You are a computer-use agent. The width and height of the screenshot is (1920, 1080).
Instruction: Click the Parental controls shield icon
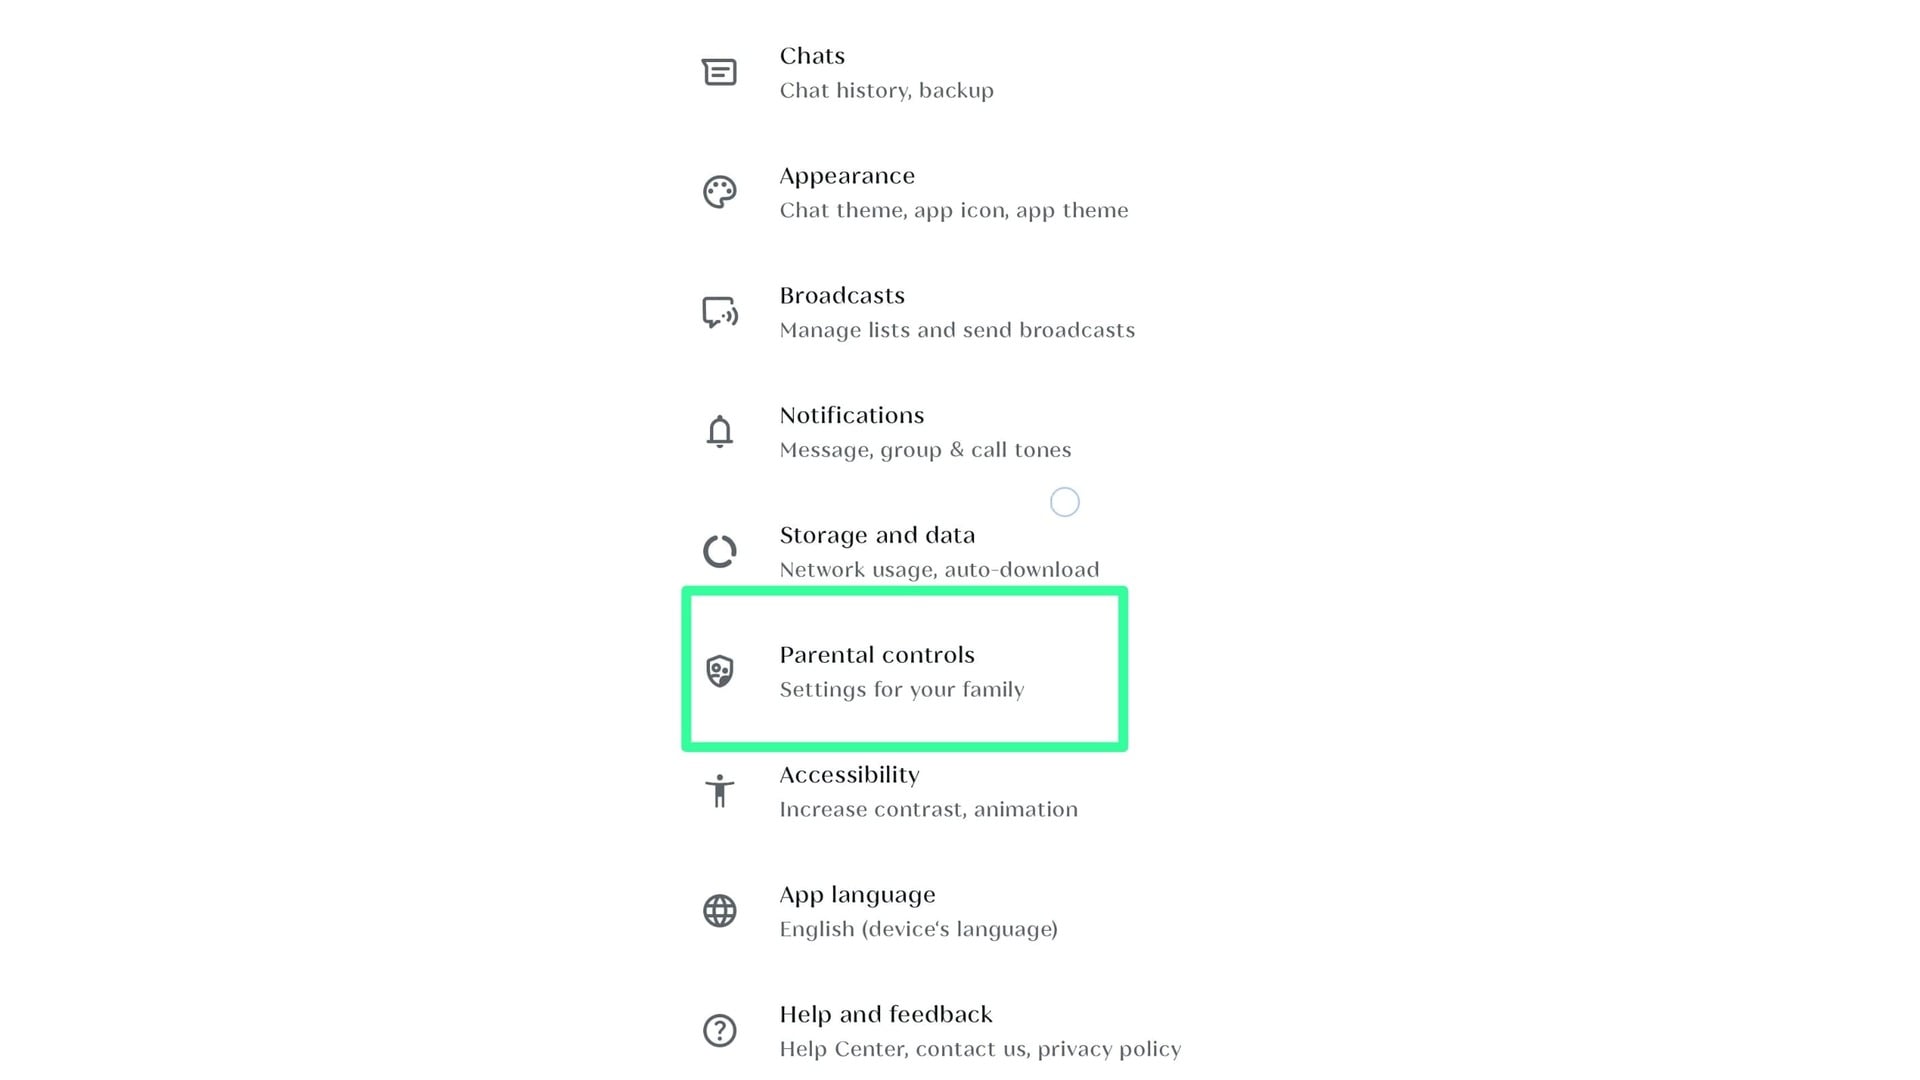[719, 671]
